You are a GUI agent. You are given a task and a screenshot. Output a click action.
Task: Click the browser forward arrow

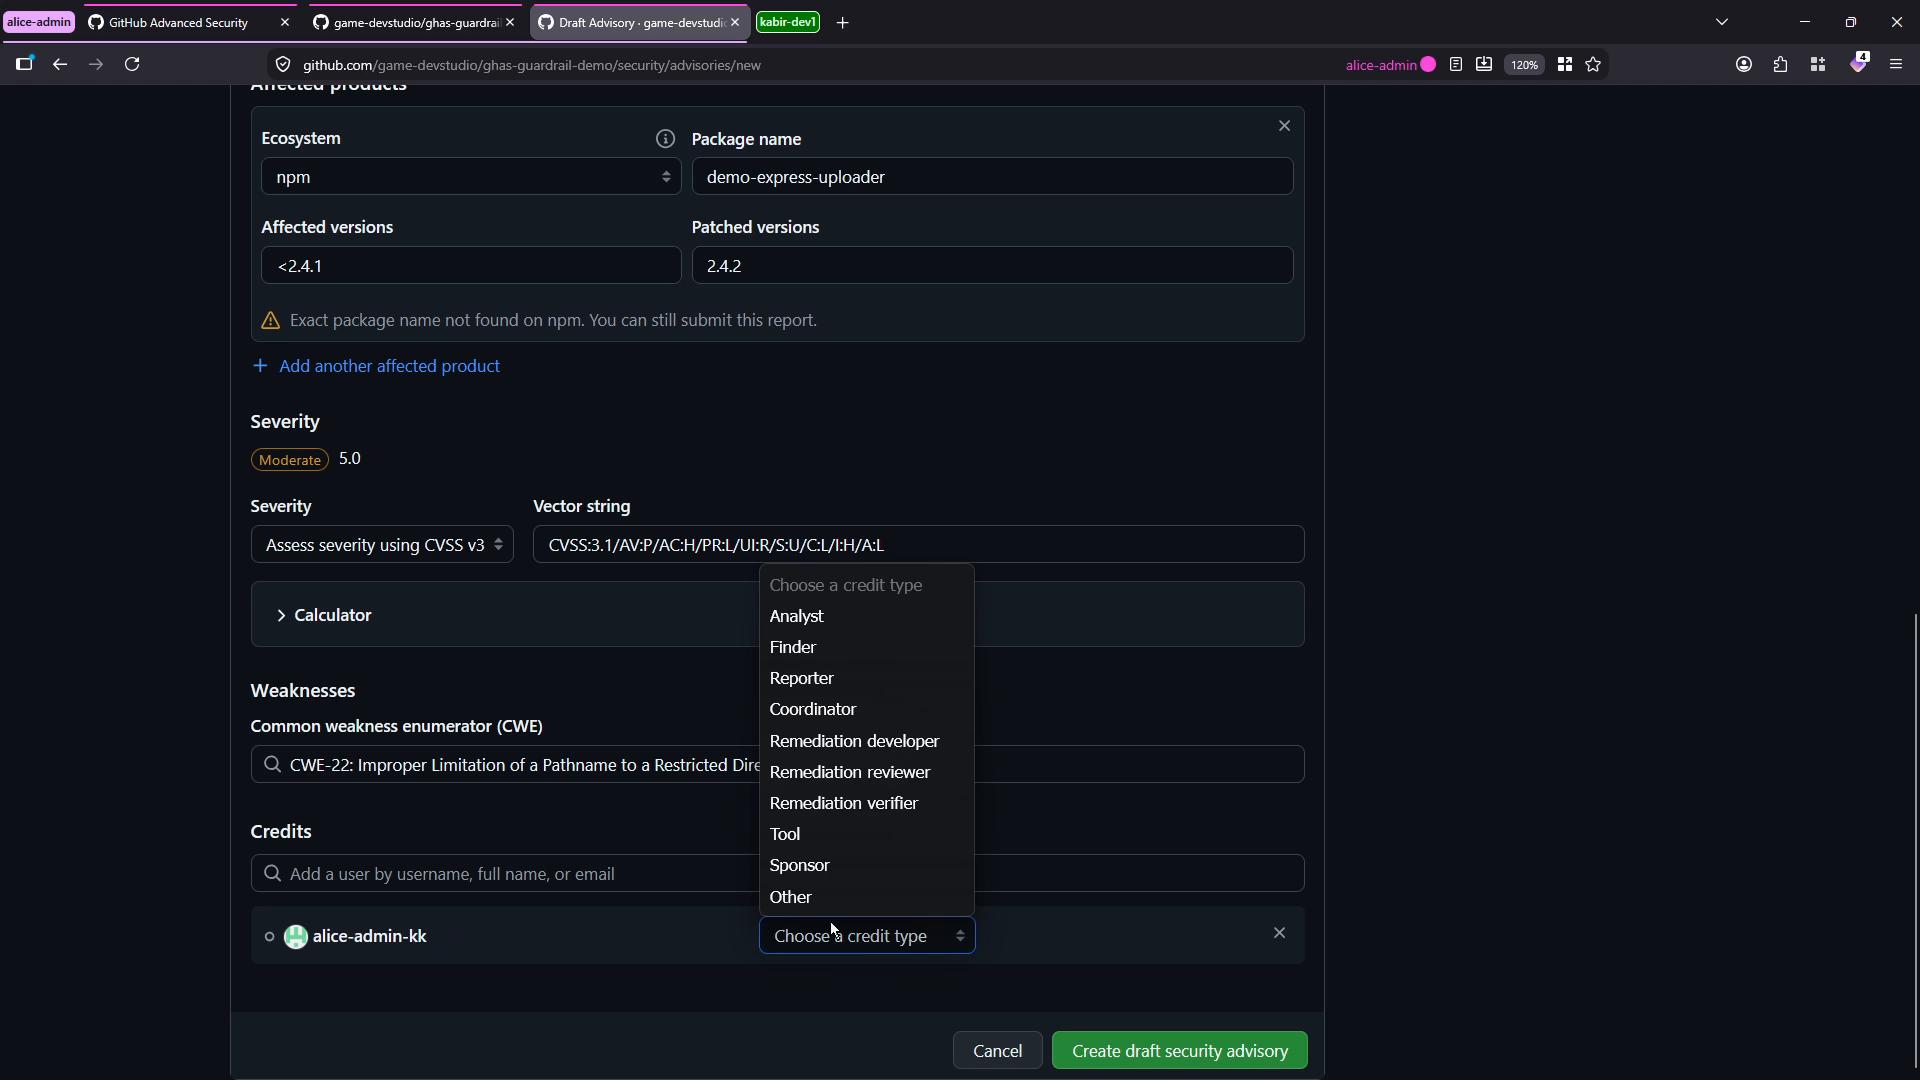[x=96, y=65]
